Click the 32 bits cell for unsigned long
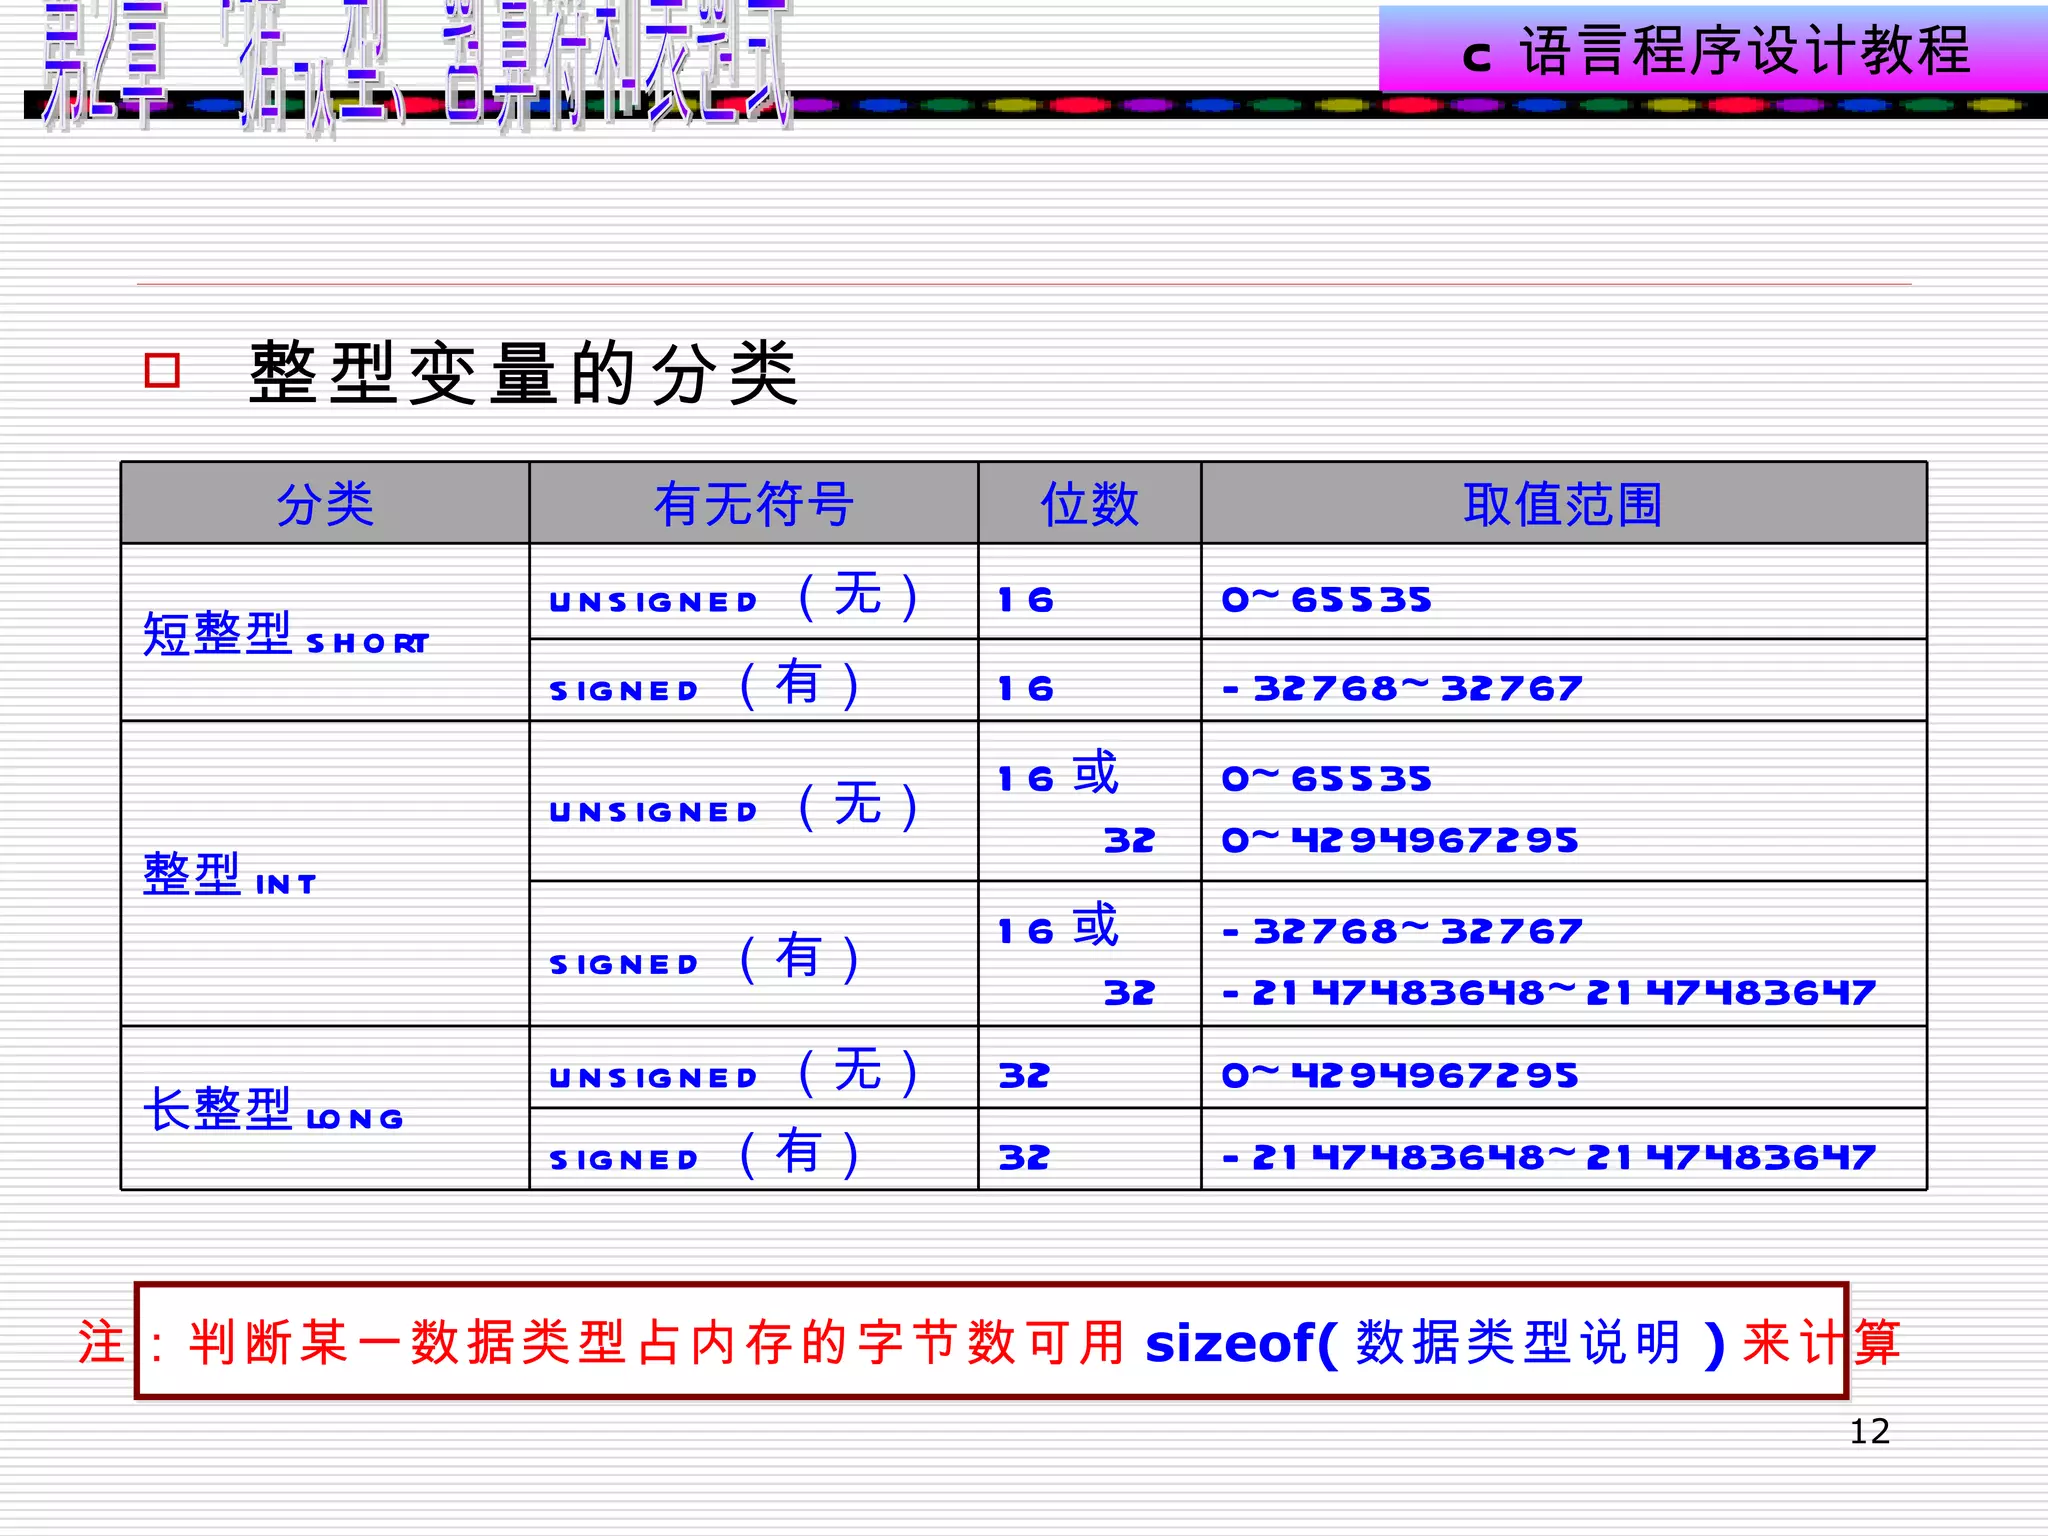Screen dimensions: 2048x1536 click(1090, 1068)
